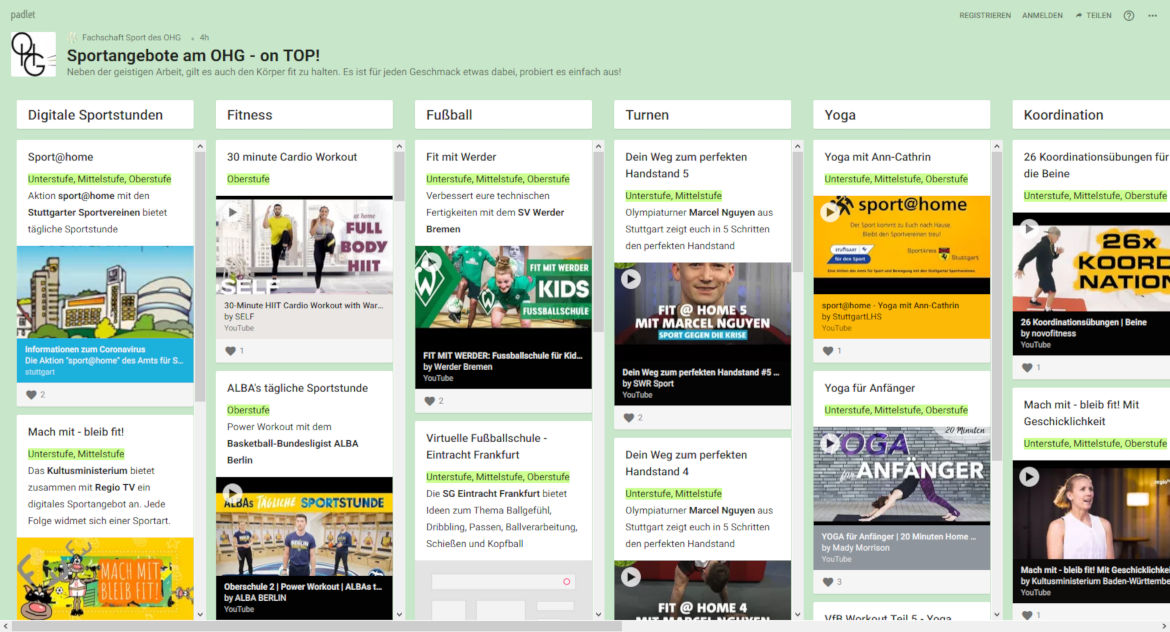Image resolution: width=1170 pixels, height=632 pixels.
Task: Play the Full Body HIIT video
Action: (x=233, y=213)
